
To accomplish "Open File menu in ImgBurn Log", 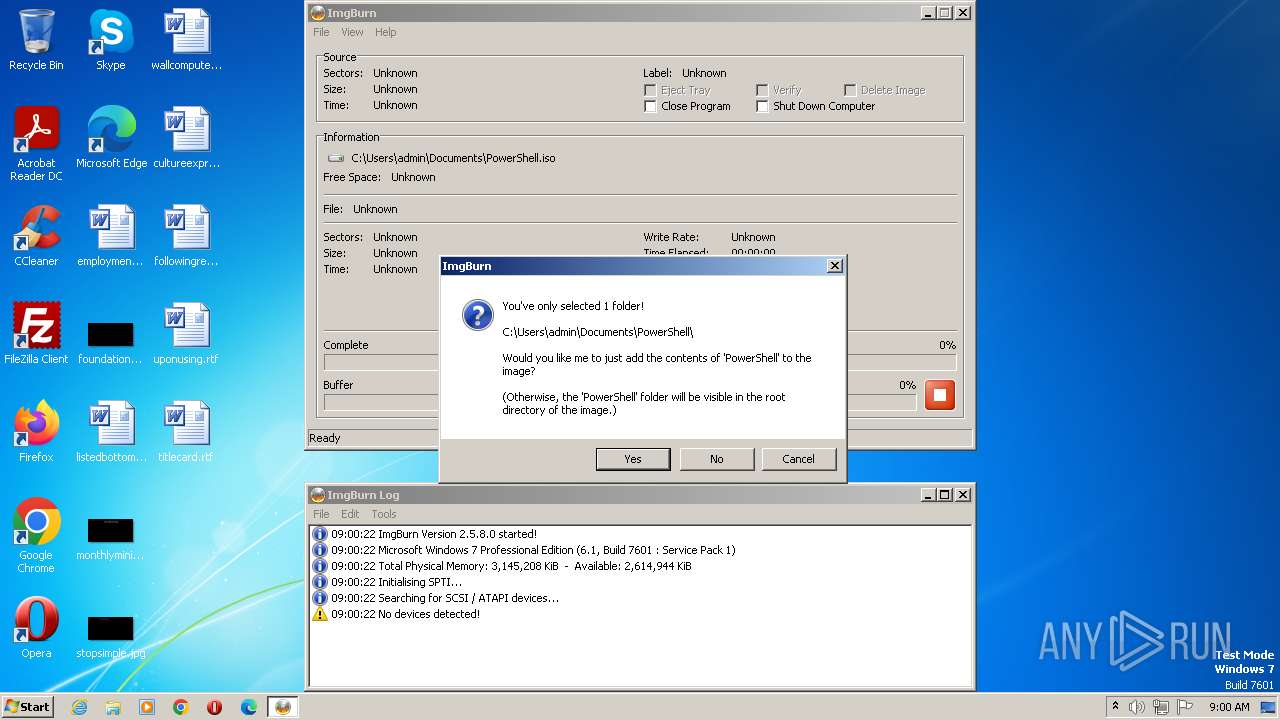I will [x=321, y=514].
